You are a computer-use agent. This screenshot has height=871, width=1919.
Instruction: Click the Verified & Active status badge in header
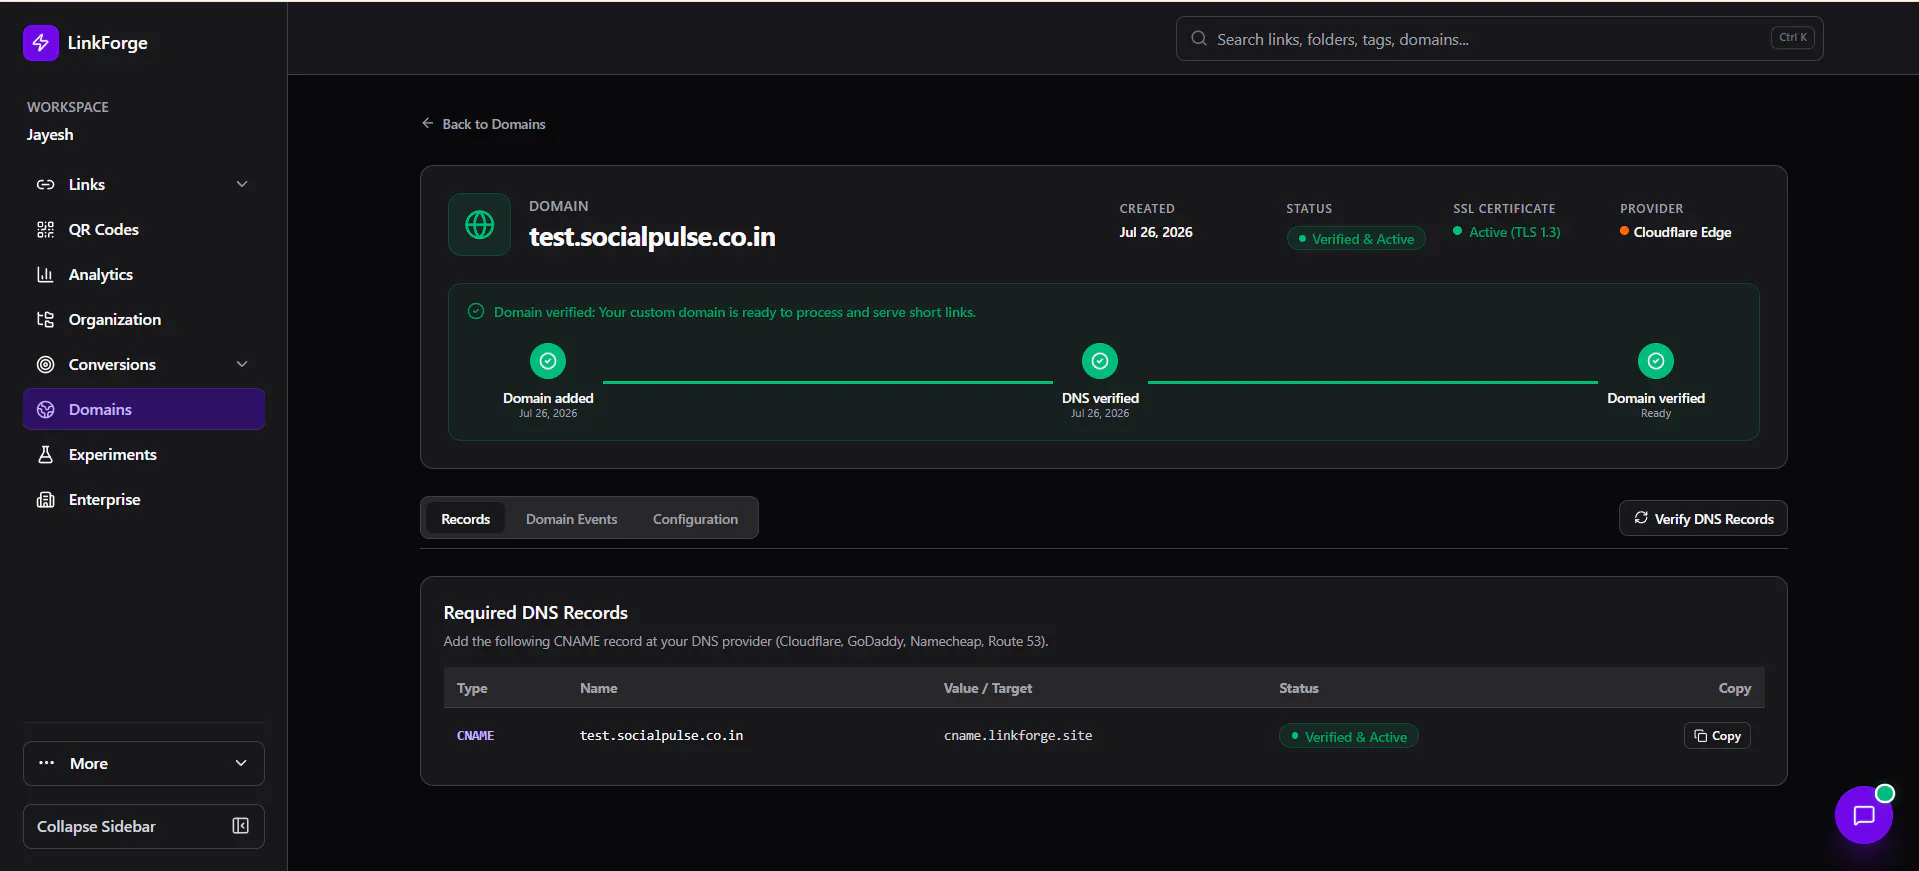click(x=1356, y=239)
